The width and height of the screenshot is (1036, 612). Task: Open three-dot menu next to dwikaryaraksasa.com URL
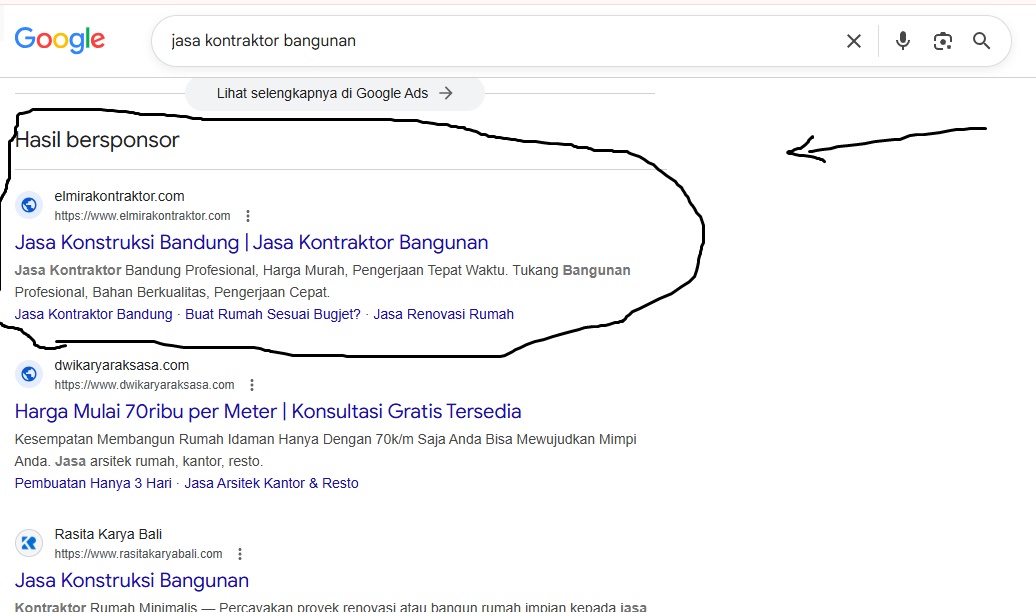pyautogui.click(x=252, y=385)
